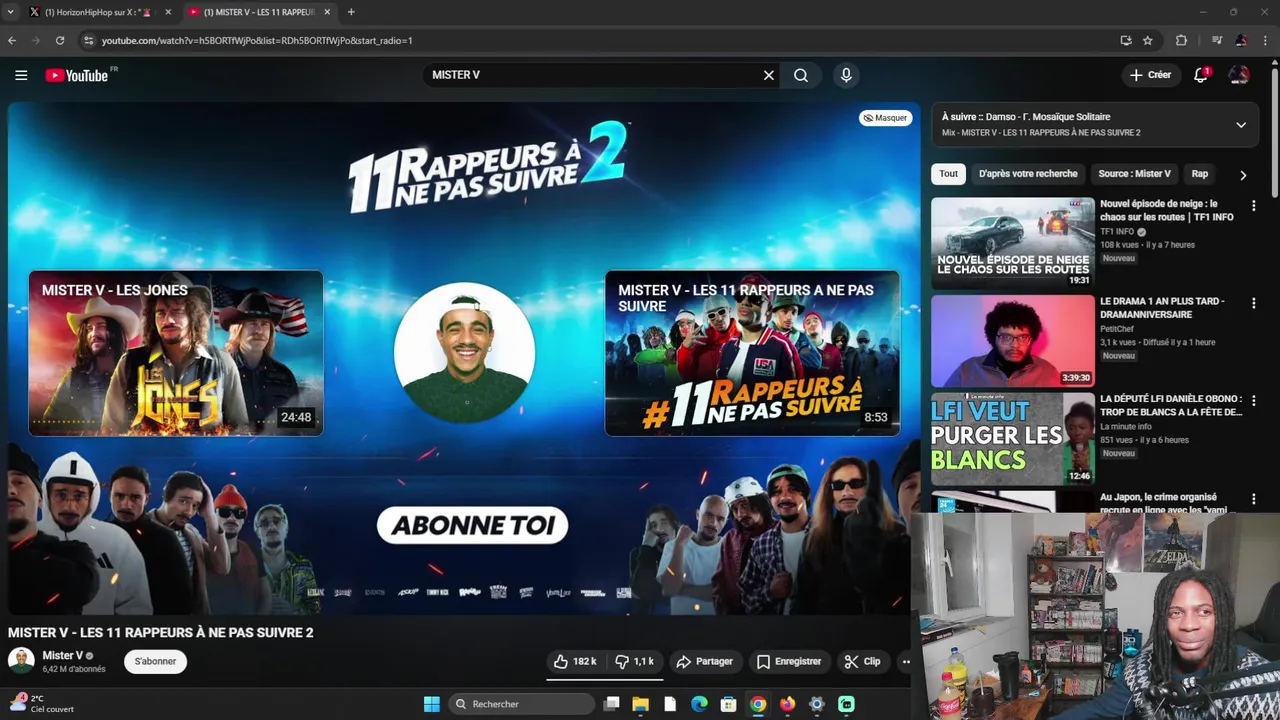Viewport: 1280px width, 720px height.
Task: Open the media control icon in Chrome toolbar
Action: 1217,40
